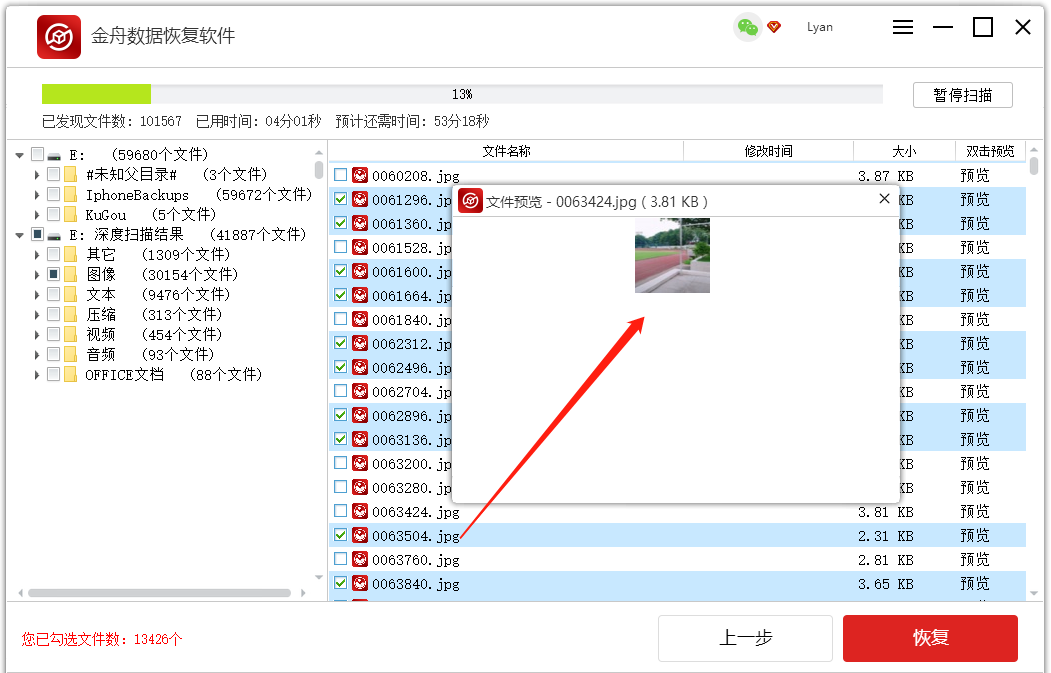Click the 0063840.jpg image file icon

360,584
